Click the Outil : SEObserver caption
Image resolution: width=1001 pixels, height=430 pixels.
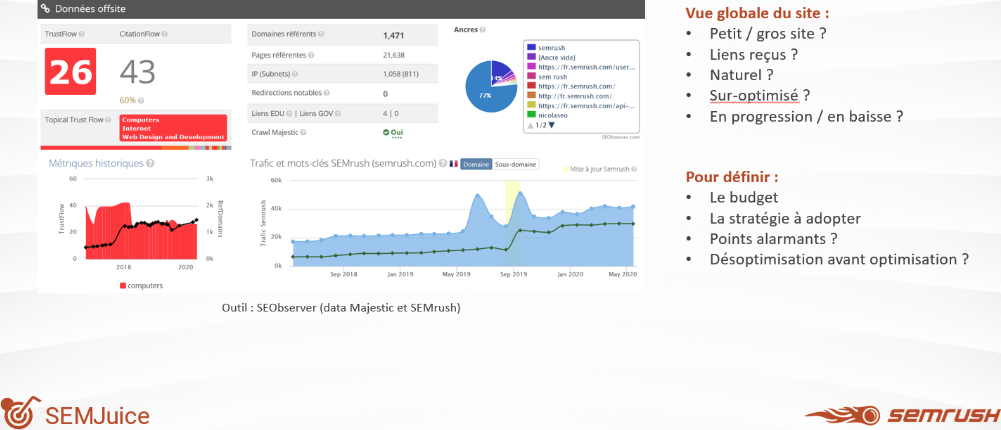tap(341, 308)
